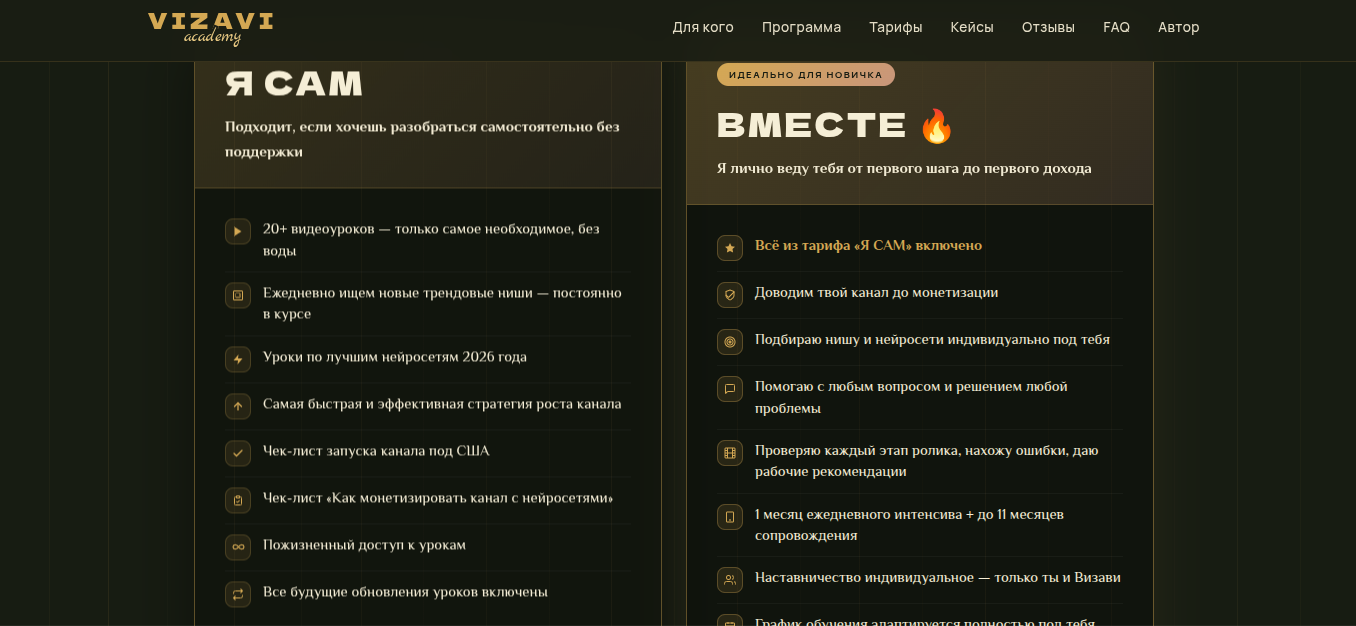Jump to the Кейсы section

971,27
